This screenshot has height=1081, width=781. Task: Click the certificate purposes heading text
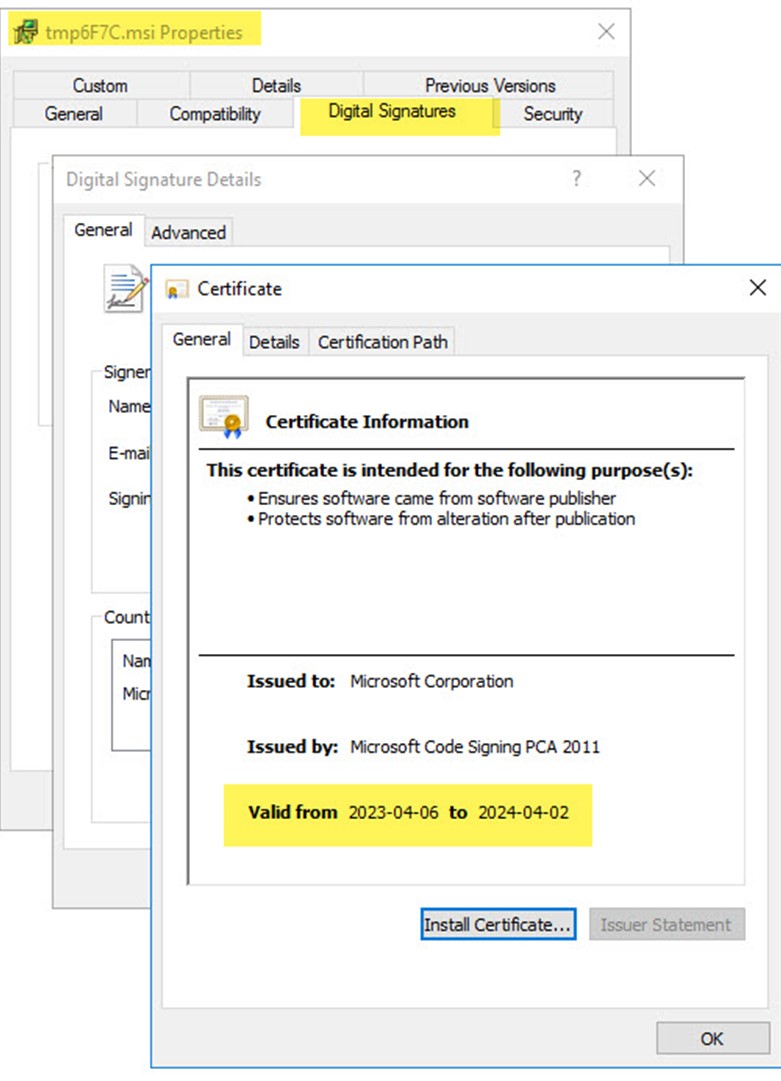point(449,470)
